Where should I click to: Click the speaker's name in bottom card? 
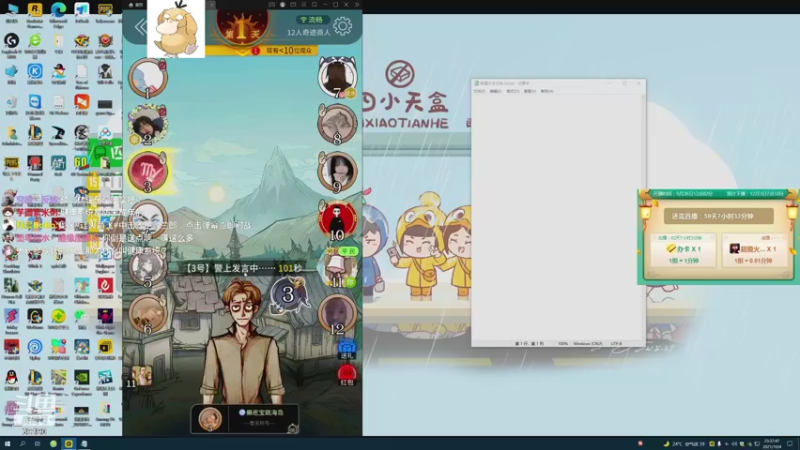pyautogui.click(x=262, y=412)
